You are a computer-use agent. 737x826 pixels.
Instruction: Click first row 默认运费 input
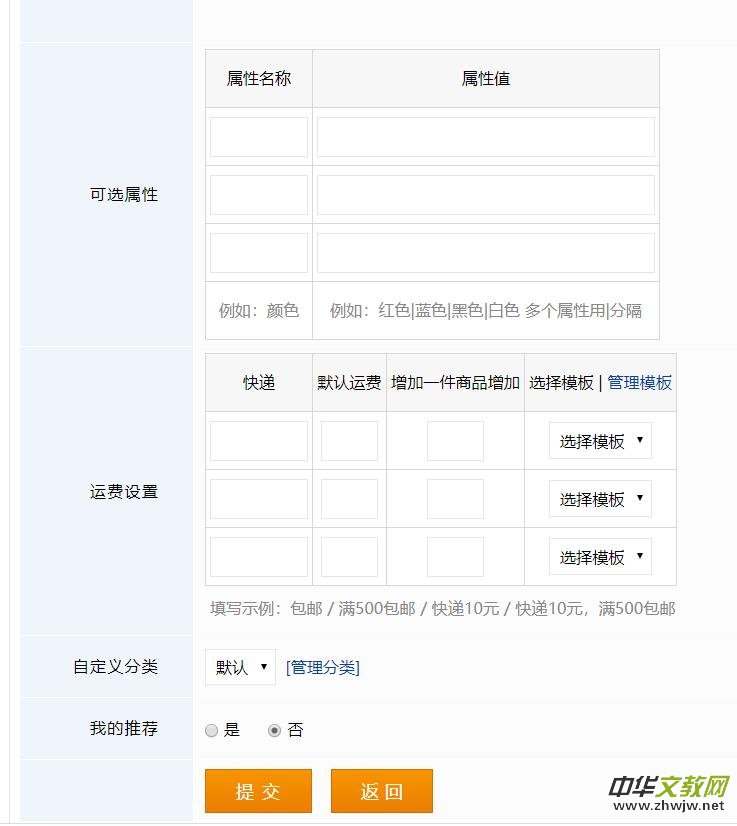click(349, 441)
